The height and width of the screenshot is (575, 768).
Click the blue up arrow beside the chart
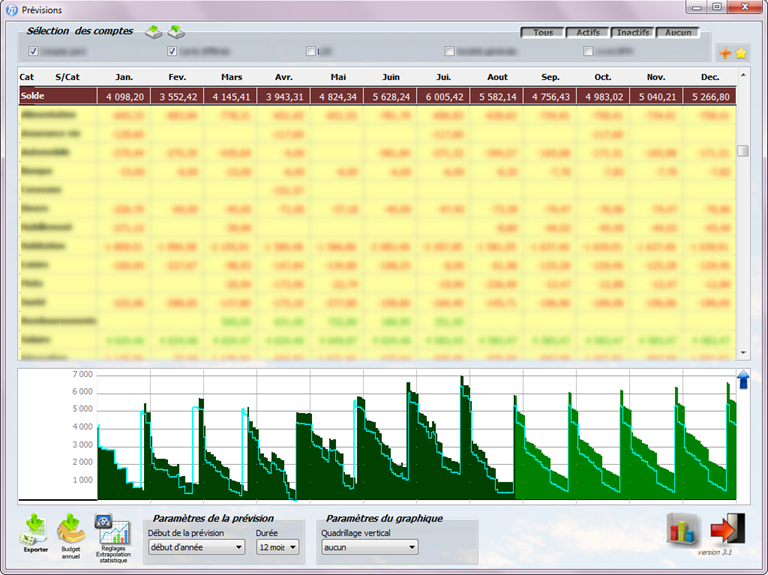pos(743,380)
